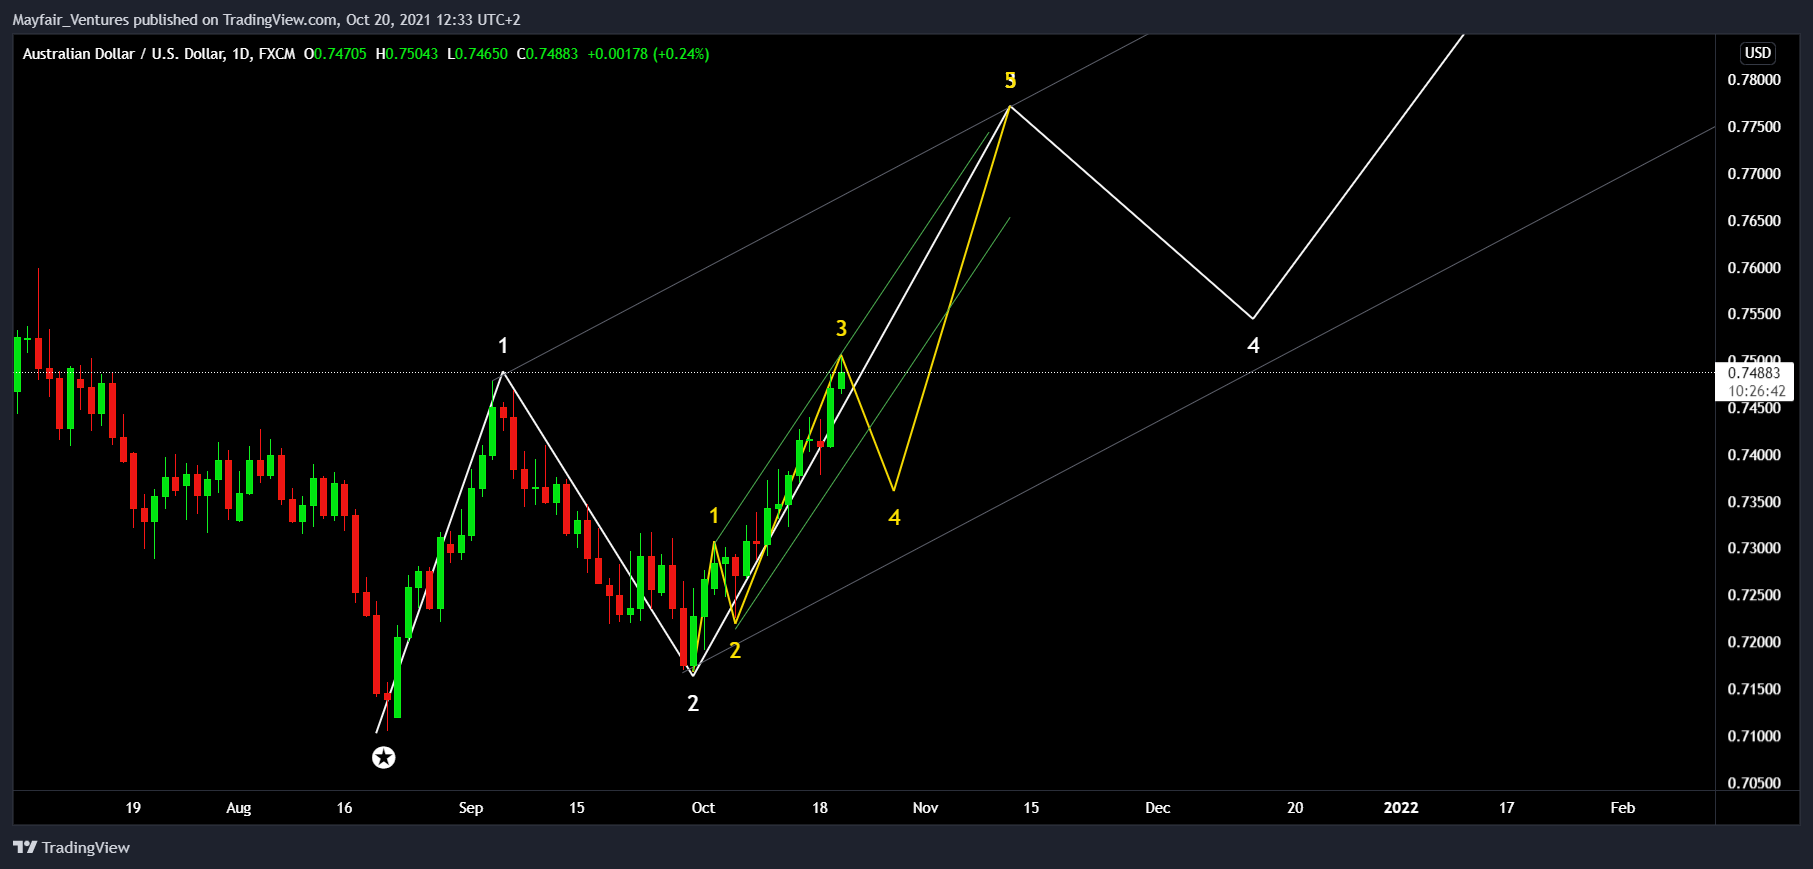This screenshot has height=869, width=1813.
Task: Click the Feb label on time axis
Action: [x=1623, y=808]
